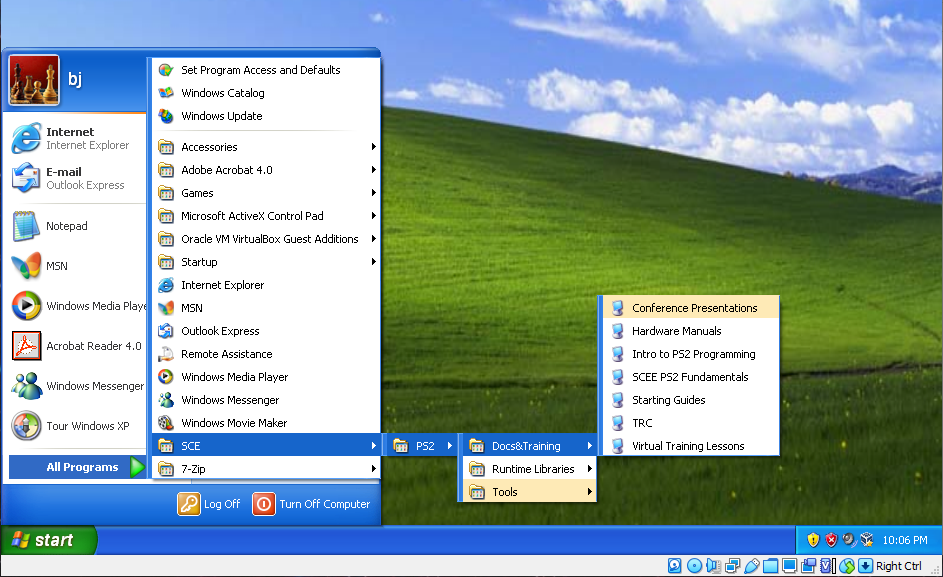Click the bj user account chess picture
This screenshot has height=577, width=943.
click(34, 80)
